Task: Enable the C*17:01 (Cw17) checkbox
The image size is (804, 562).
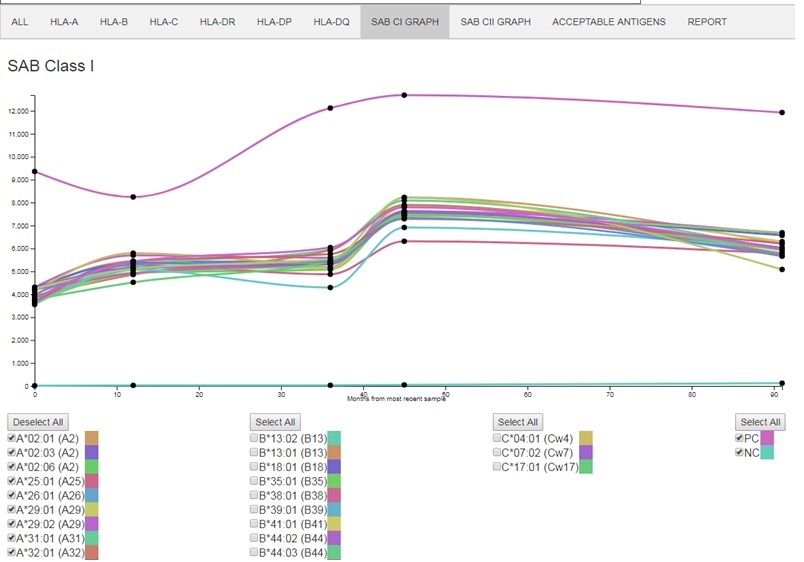Action: (496, 467)
